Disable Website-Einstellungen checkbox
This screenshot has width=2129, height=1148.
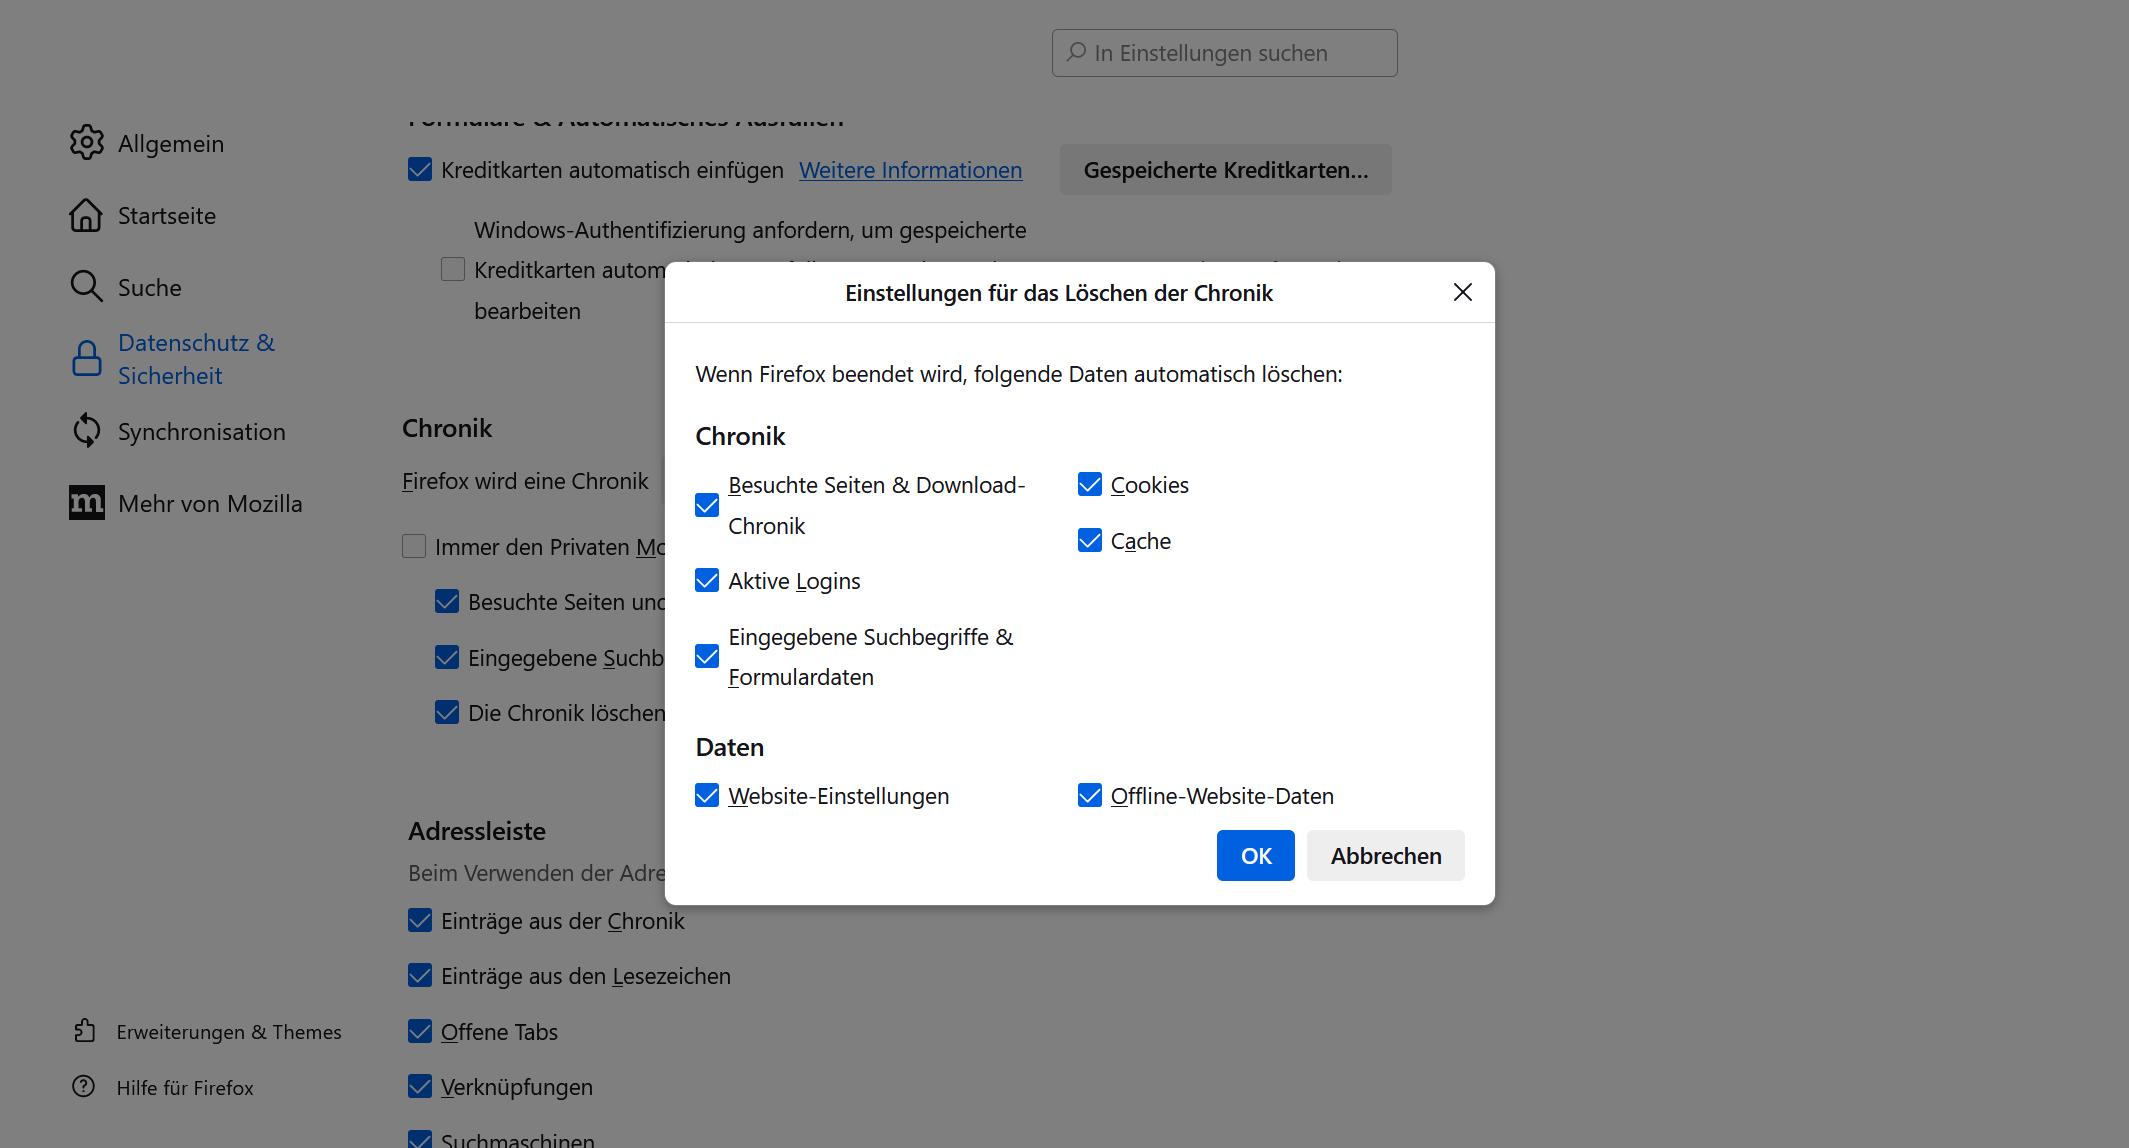point(707,796)
